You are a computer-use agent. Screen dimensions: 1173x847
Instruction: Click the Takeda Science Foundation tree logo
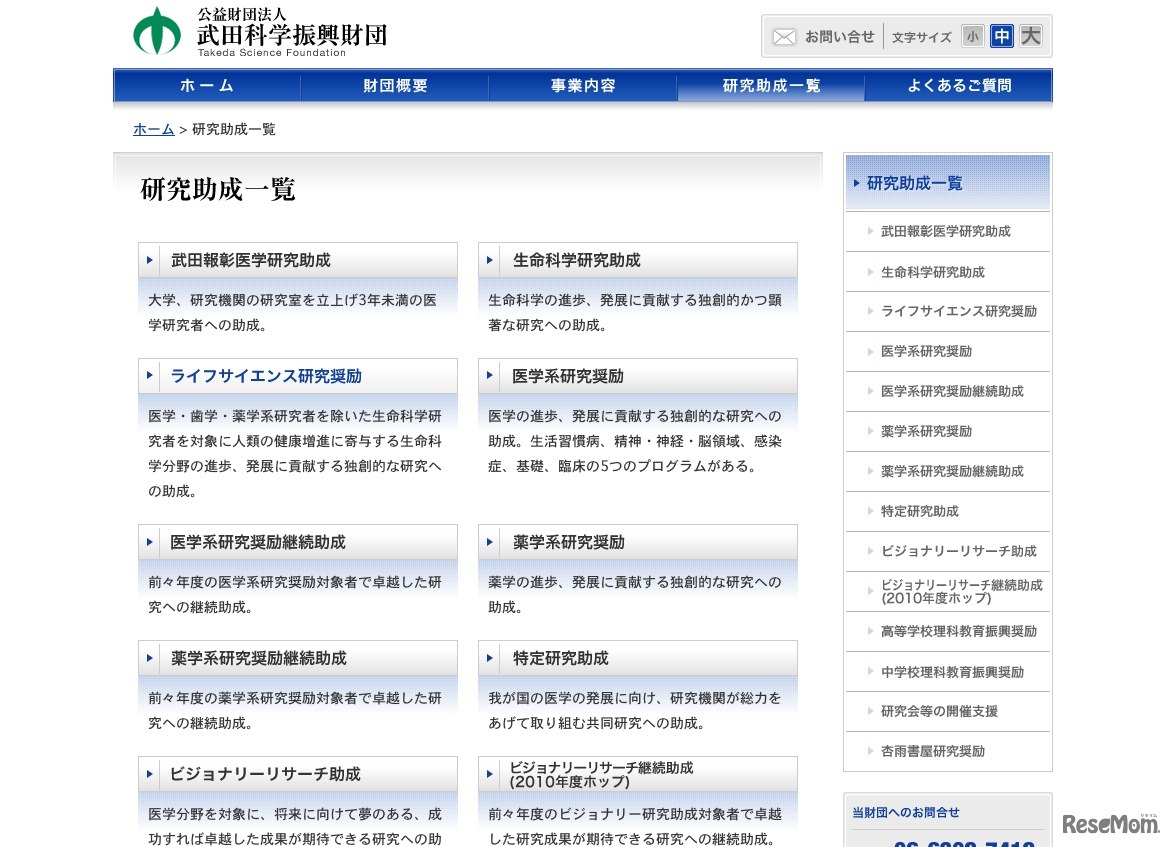(157, 30)
